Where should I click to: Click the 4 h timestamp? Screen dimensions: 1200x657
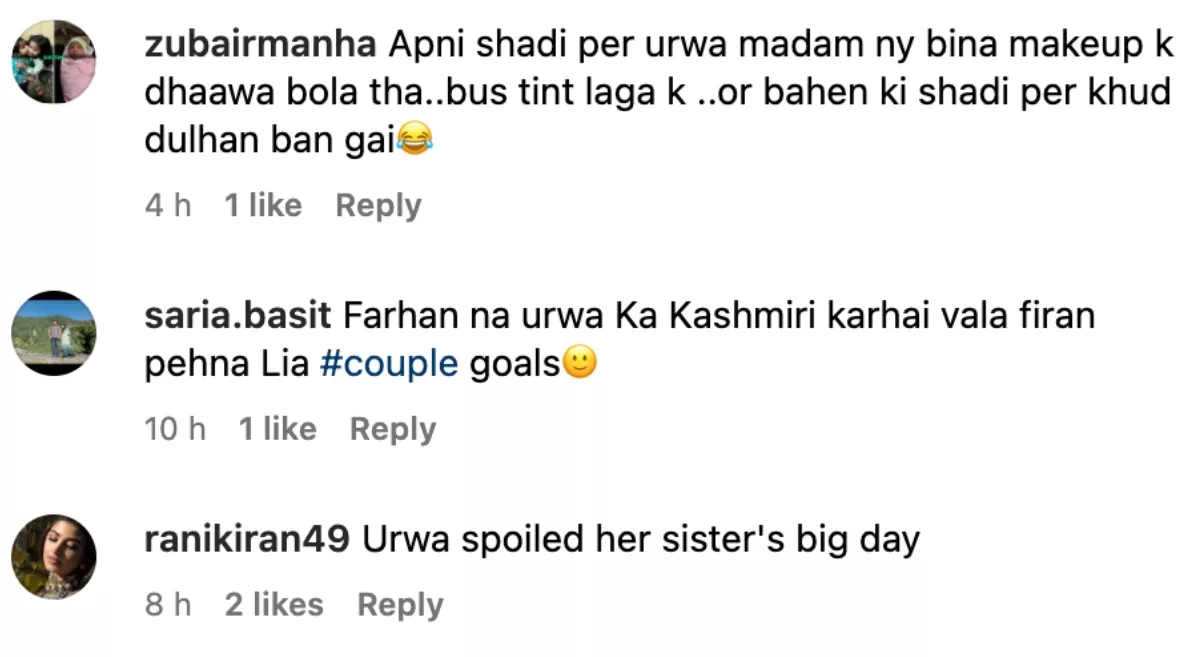[168, 206]
